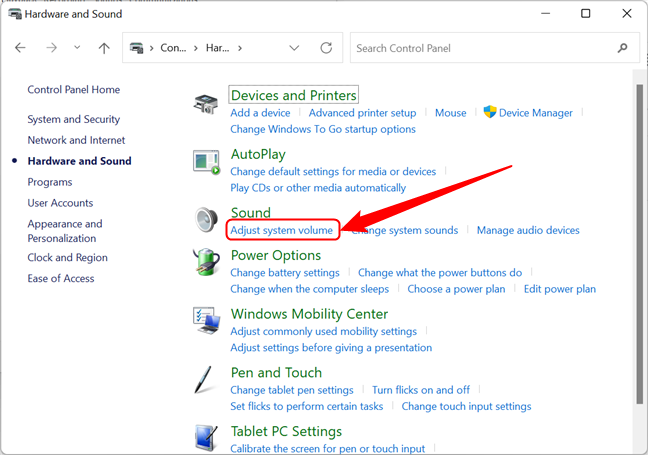Click the Pen and Touch pen icon
This screenshot has height=455, width=648.
coord(204,379)
